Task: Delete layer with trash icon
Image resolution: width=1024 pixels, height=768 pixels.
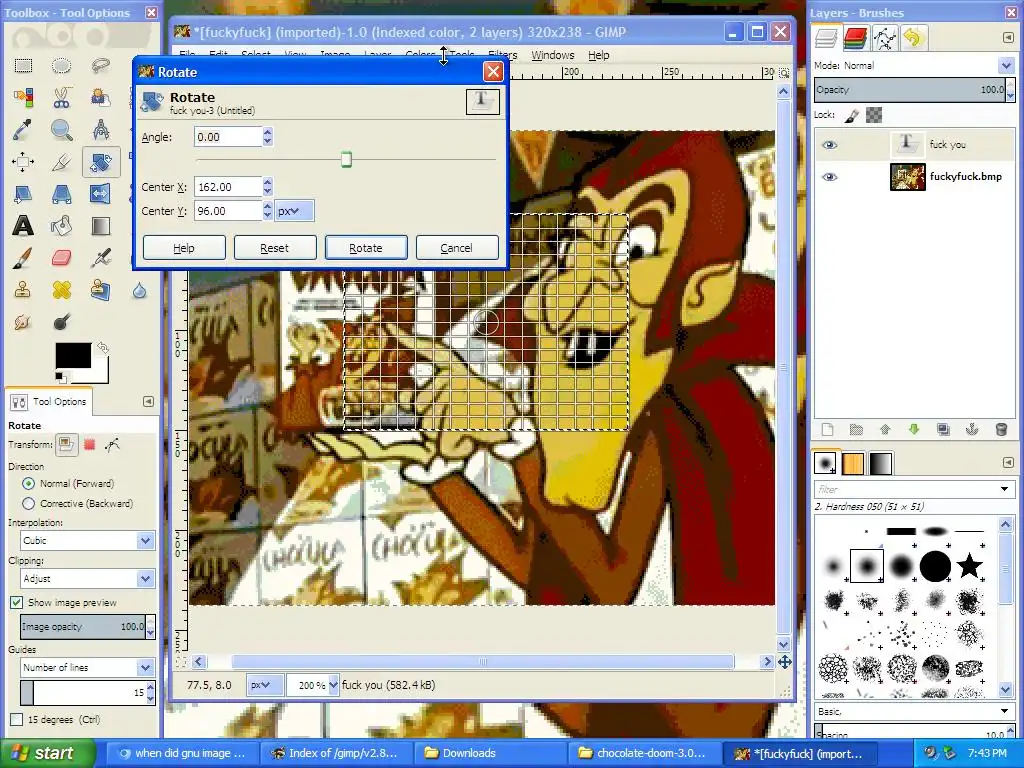Action: point(1000,429)
